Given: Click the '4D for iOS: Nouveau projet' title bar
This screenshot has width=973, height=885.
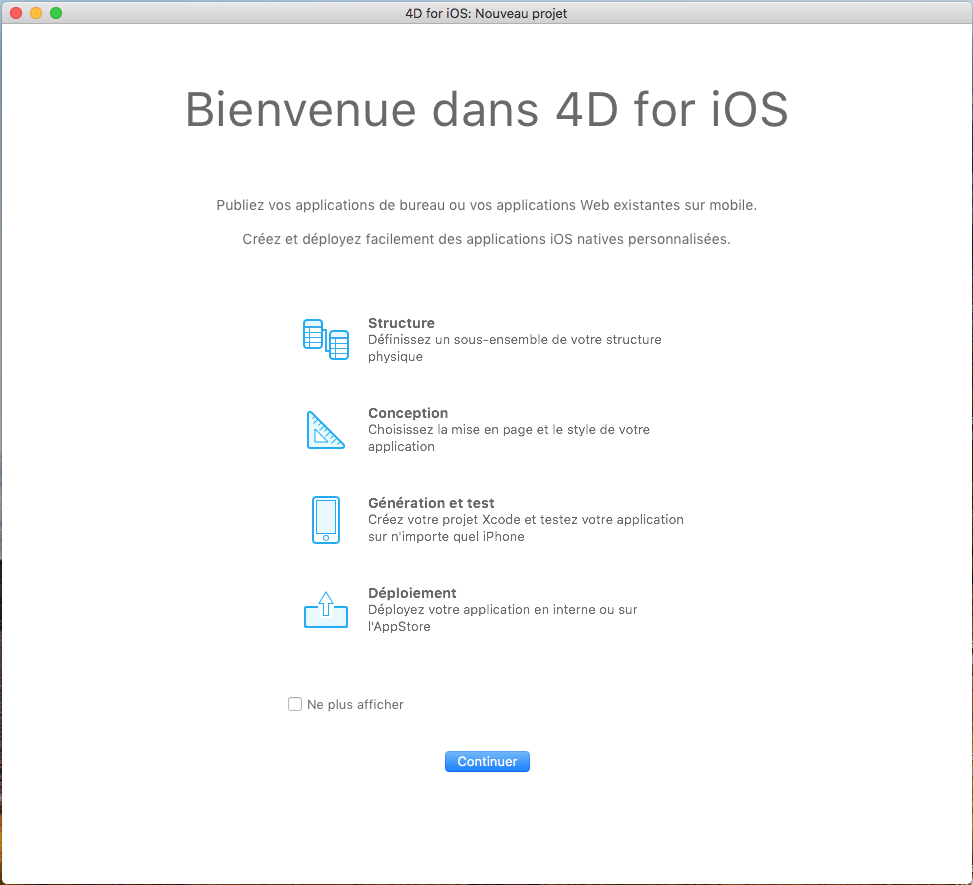Looking at the screenshot, I should coord(486,13).
